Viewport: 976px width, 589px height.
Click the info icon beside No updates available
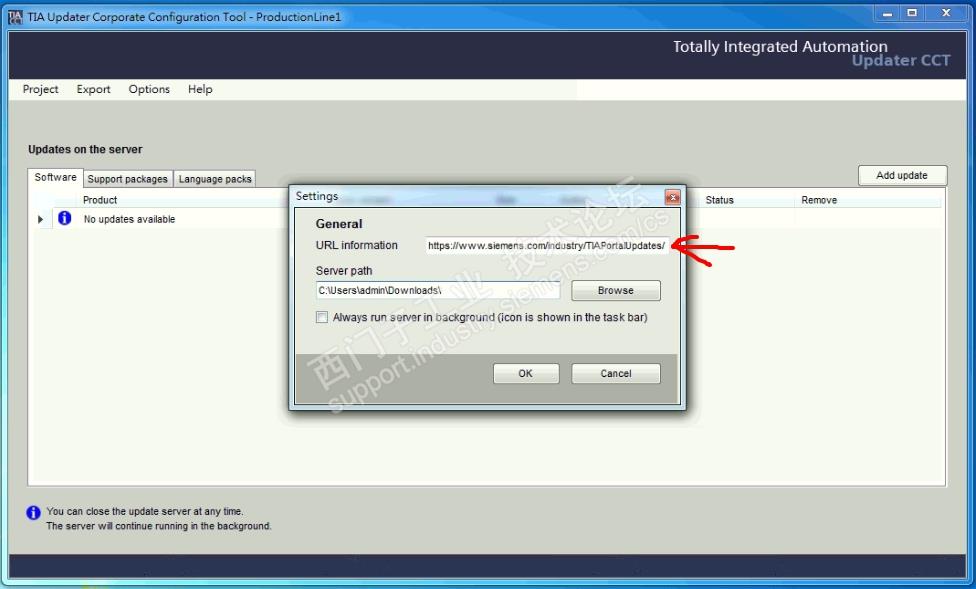65,218
